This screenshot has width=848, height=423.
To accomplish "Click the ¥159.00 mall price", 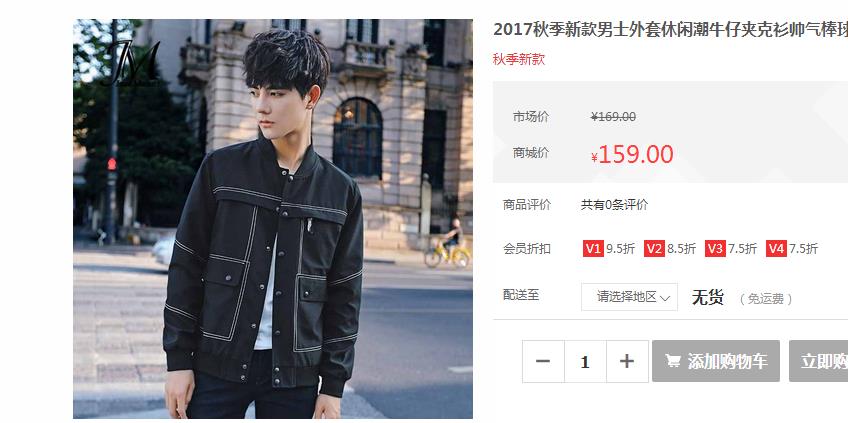I will click(x=632, y=155).
